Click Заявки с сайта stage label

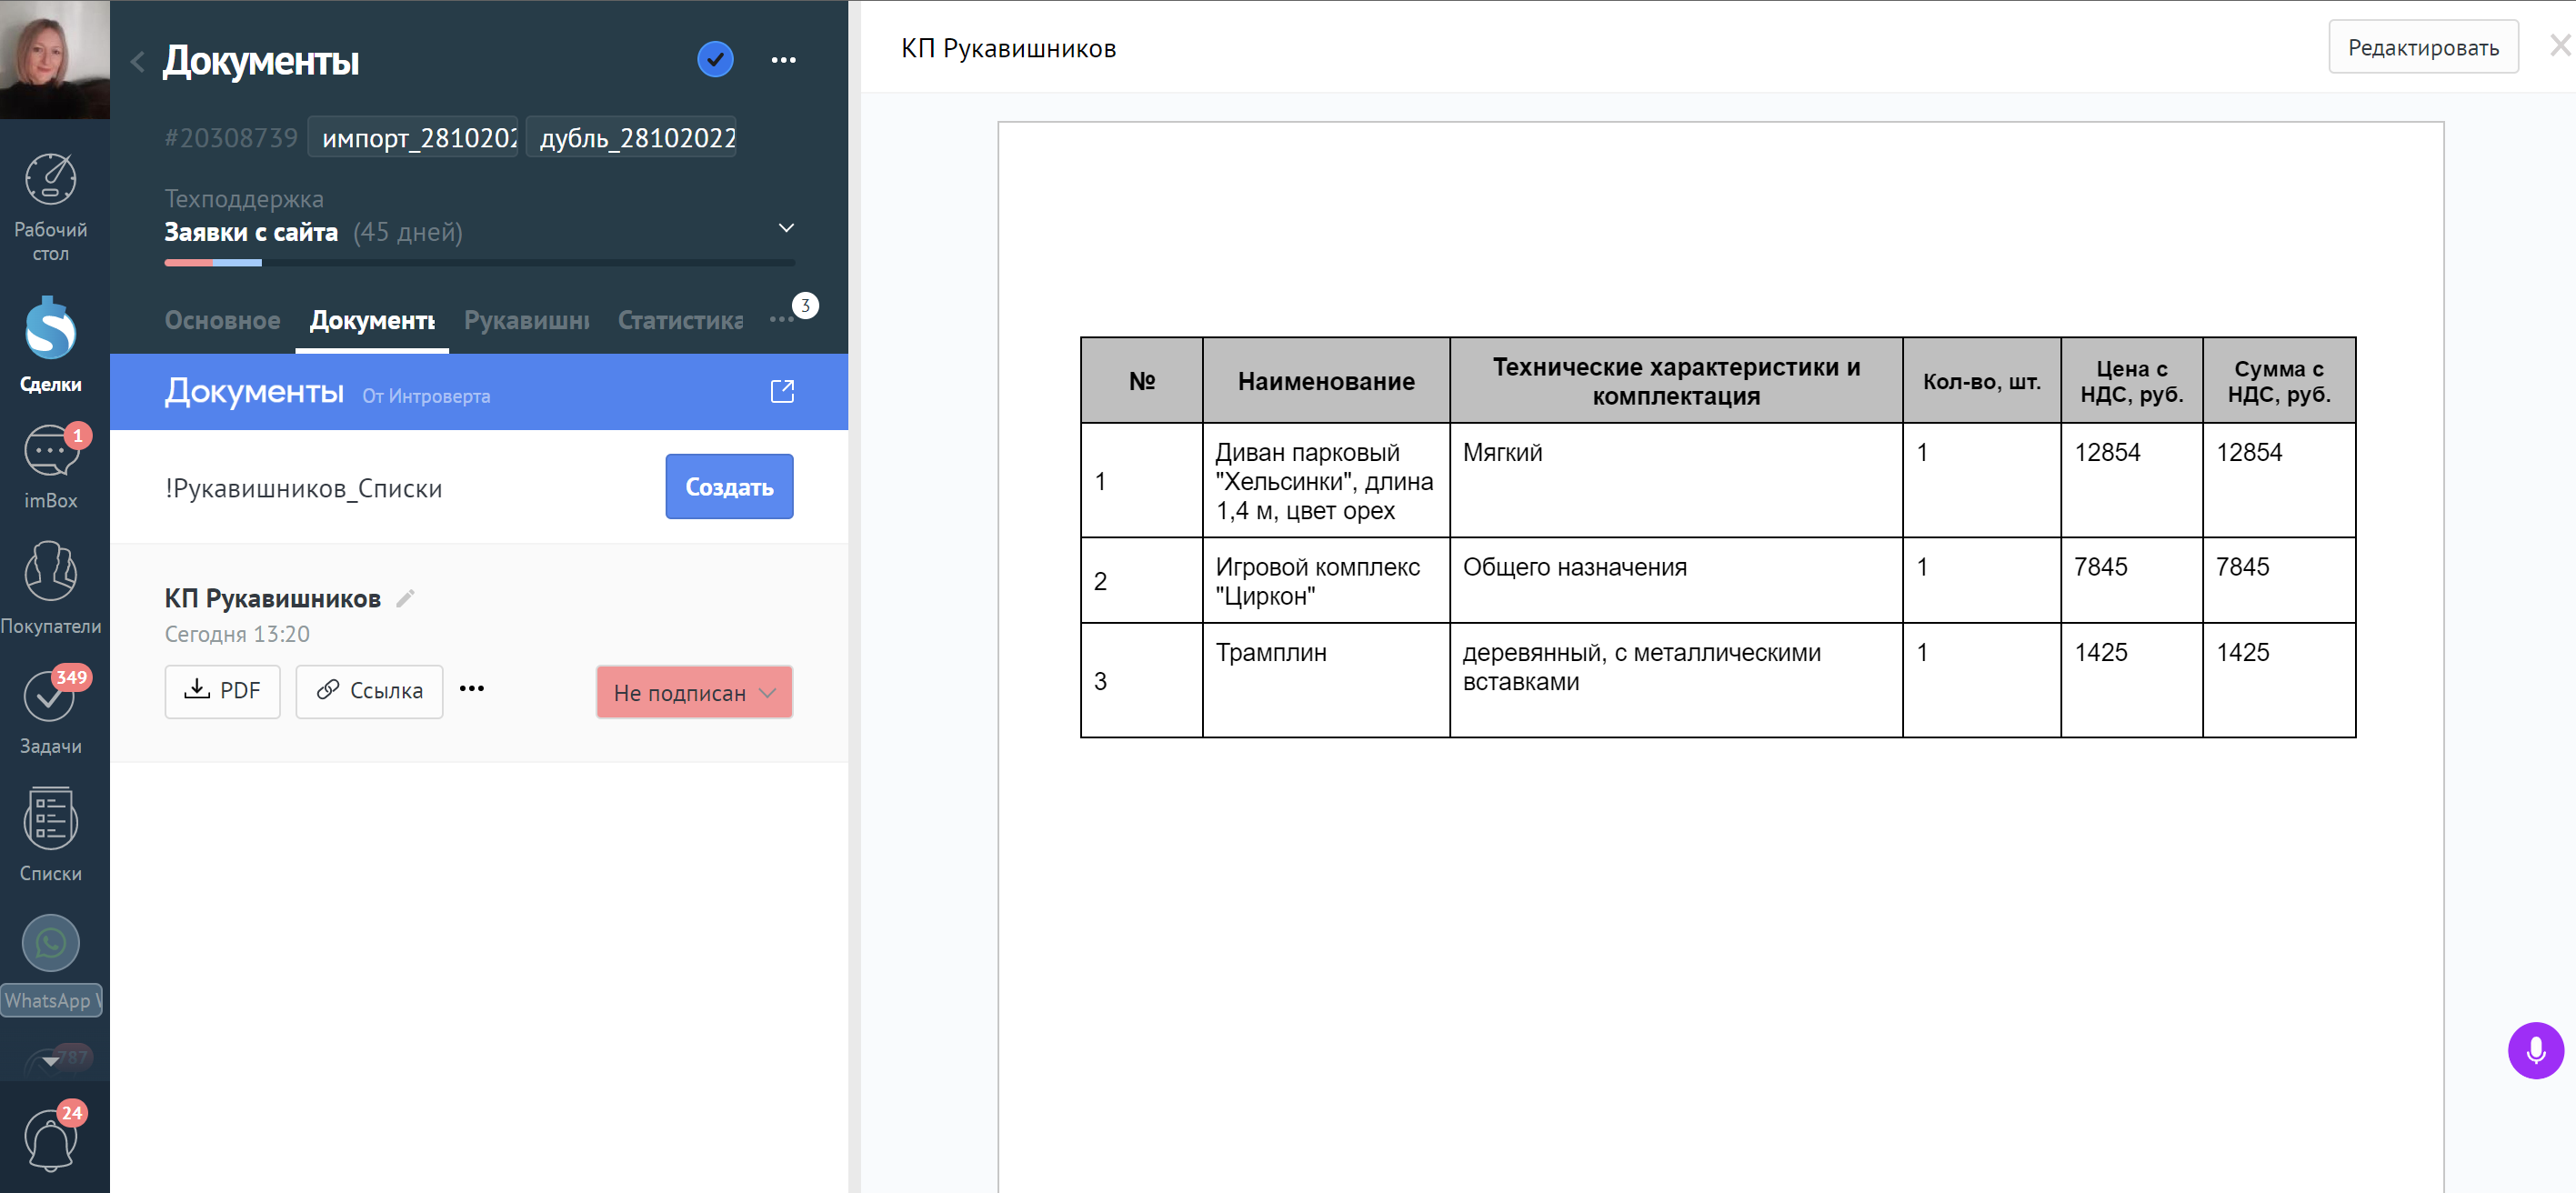pos(251,232)
